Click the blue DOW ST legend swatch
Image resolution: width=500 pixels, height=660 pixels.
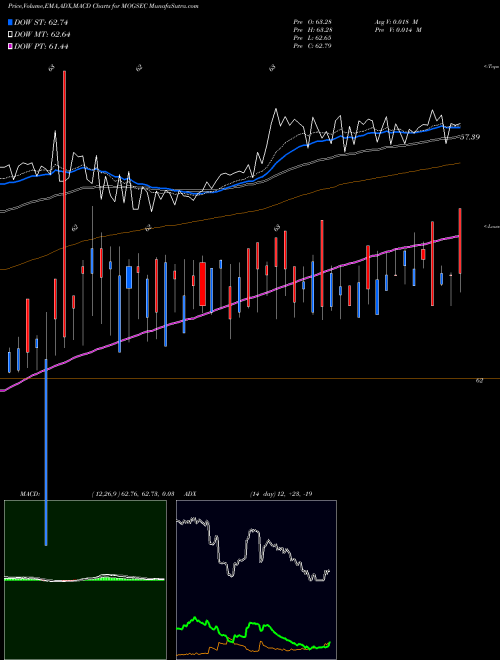tap(10, 22)
